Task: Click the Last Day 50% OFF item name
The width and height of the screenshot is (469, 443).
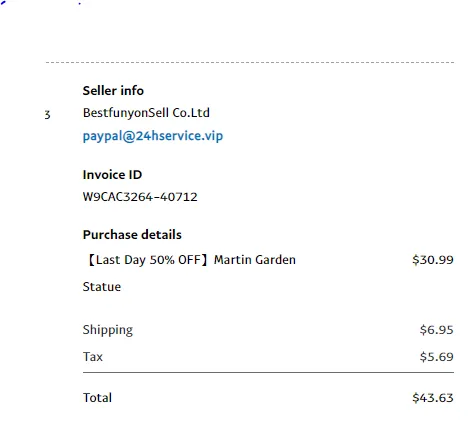Action: (x=147, y=260)
